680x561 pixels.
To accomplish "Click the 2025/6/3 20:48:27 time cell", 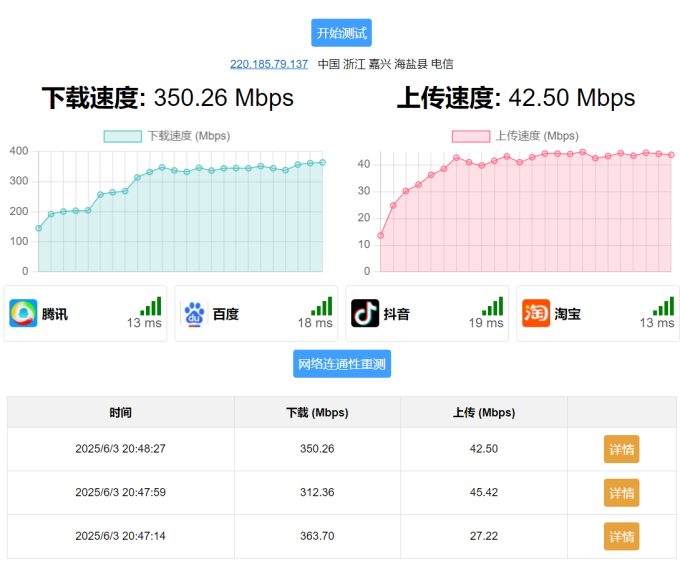I will (121, 449).
